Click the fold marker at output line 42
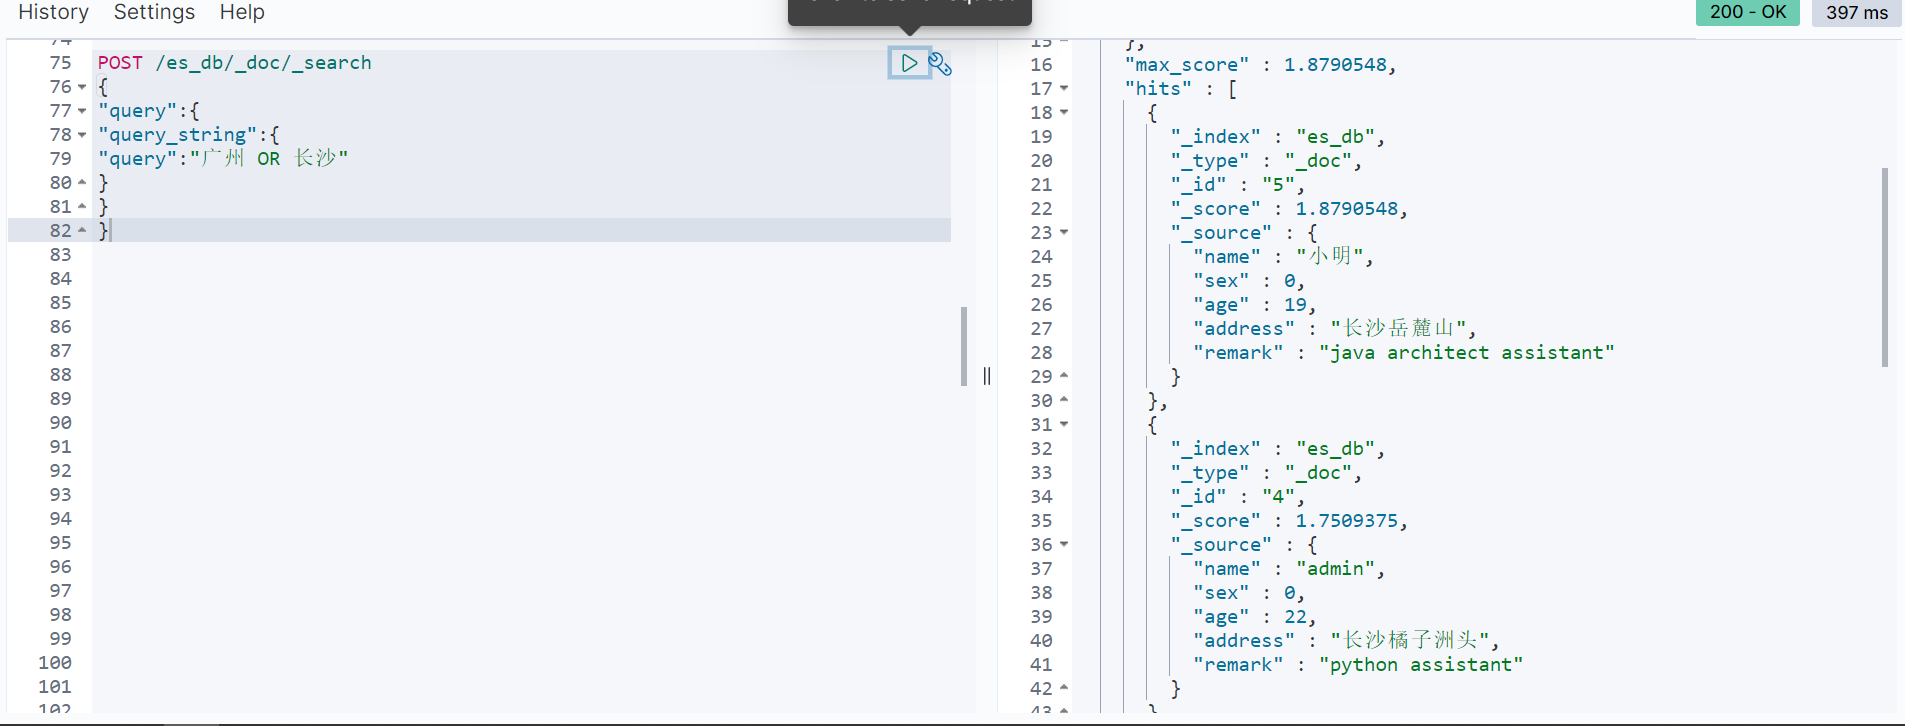This screenshot has width=1905, height=726. (1064, 689)
